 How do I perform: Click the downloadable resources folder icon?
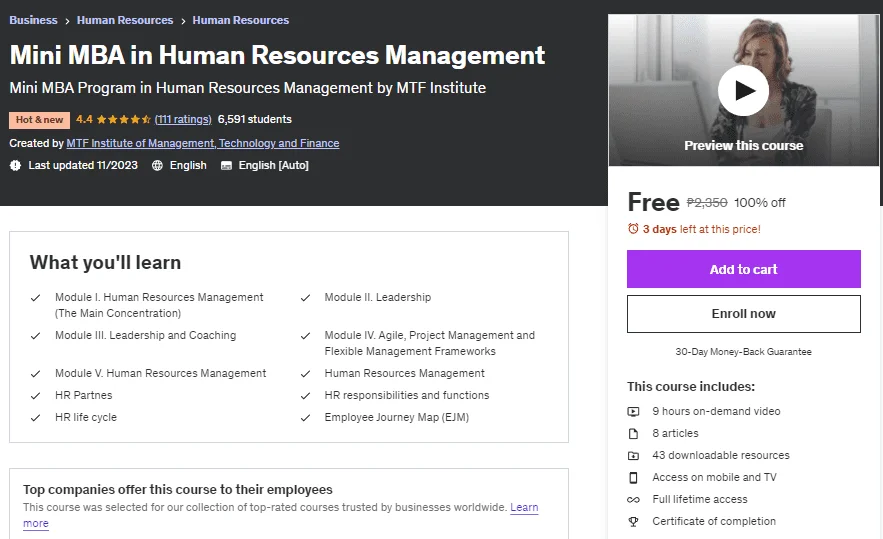(x=634, y=456)
